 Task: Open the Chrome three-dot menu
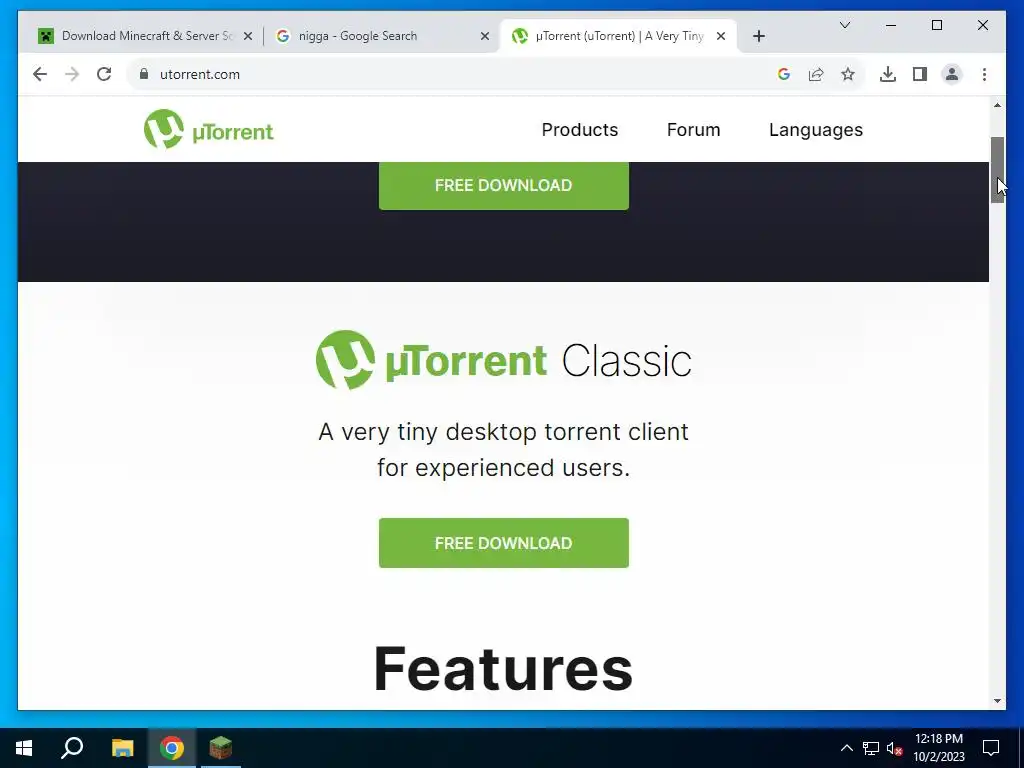[x=984, y=74]
